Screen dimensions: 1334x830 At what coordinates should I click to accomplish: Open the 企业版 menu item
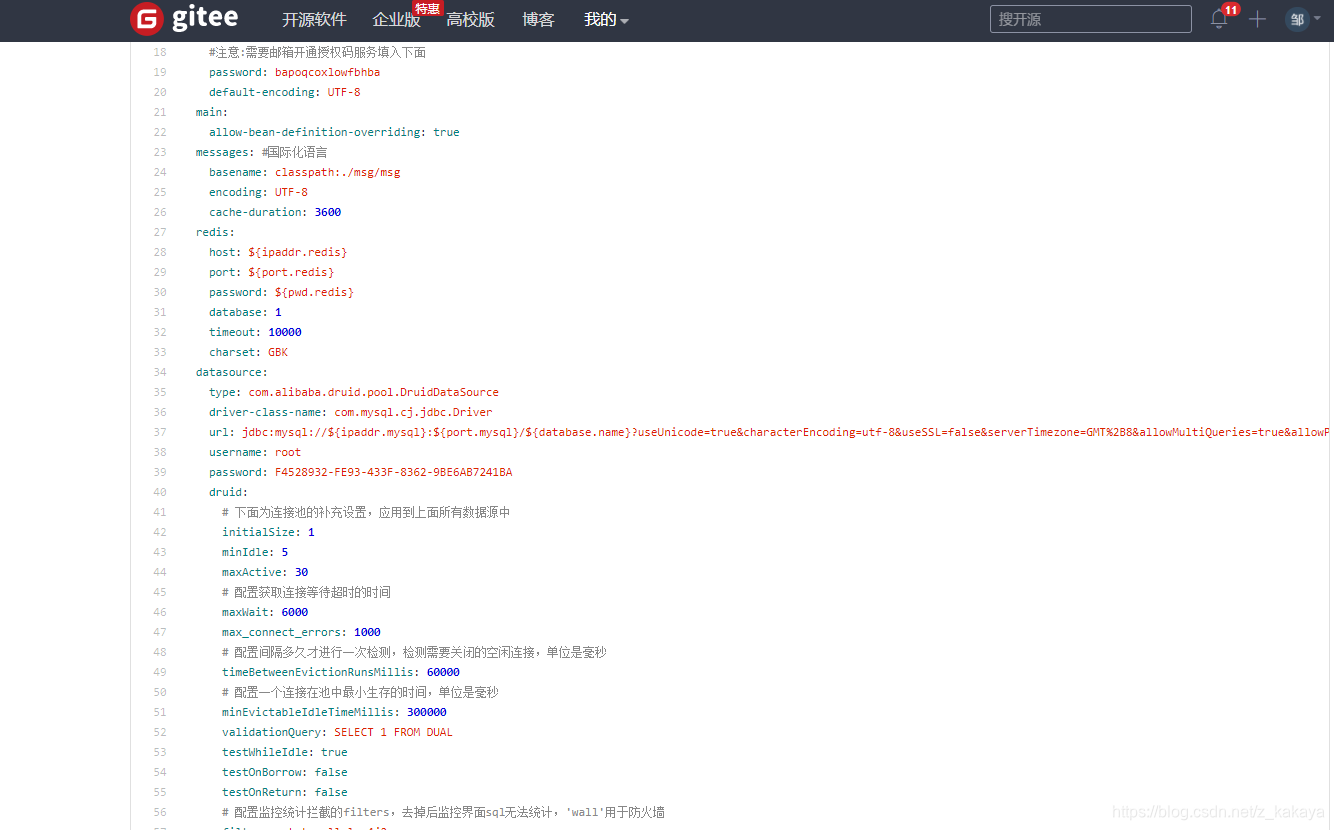pyautogui.click(x=396, y=20)
